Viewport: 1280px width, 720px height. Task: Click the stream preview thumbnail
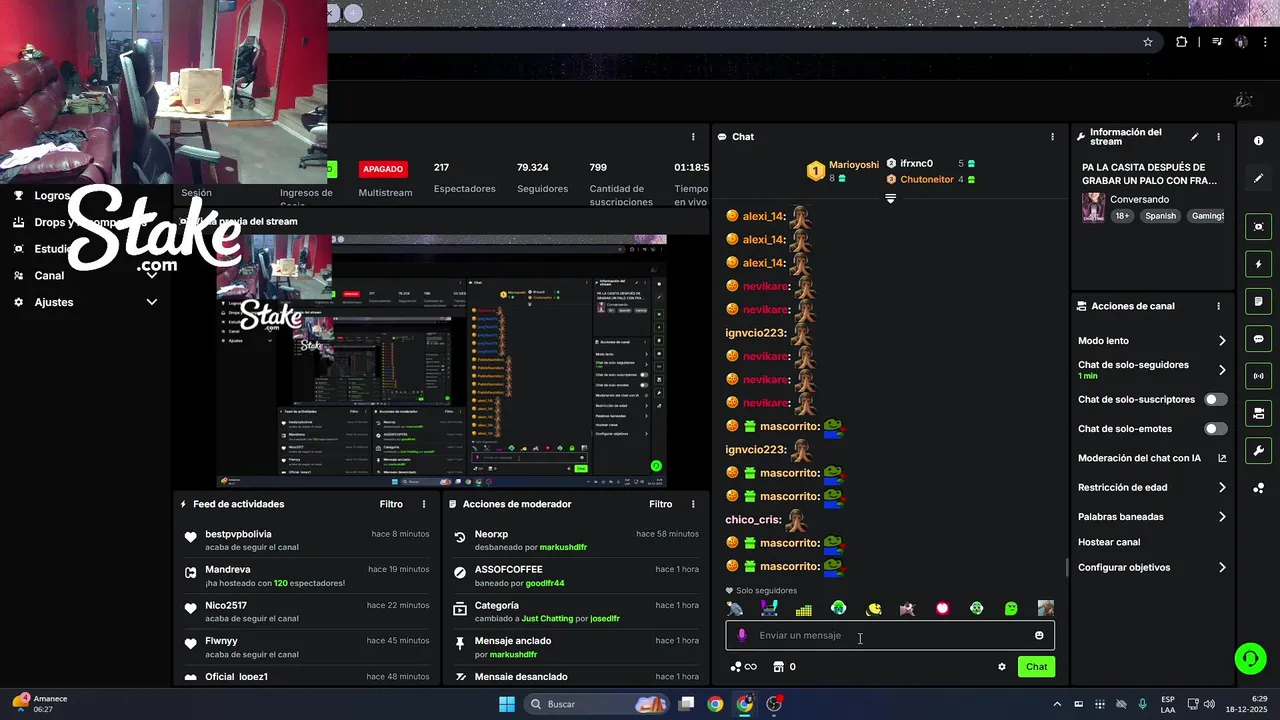click(442, 360)
